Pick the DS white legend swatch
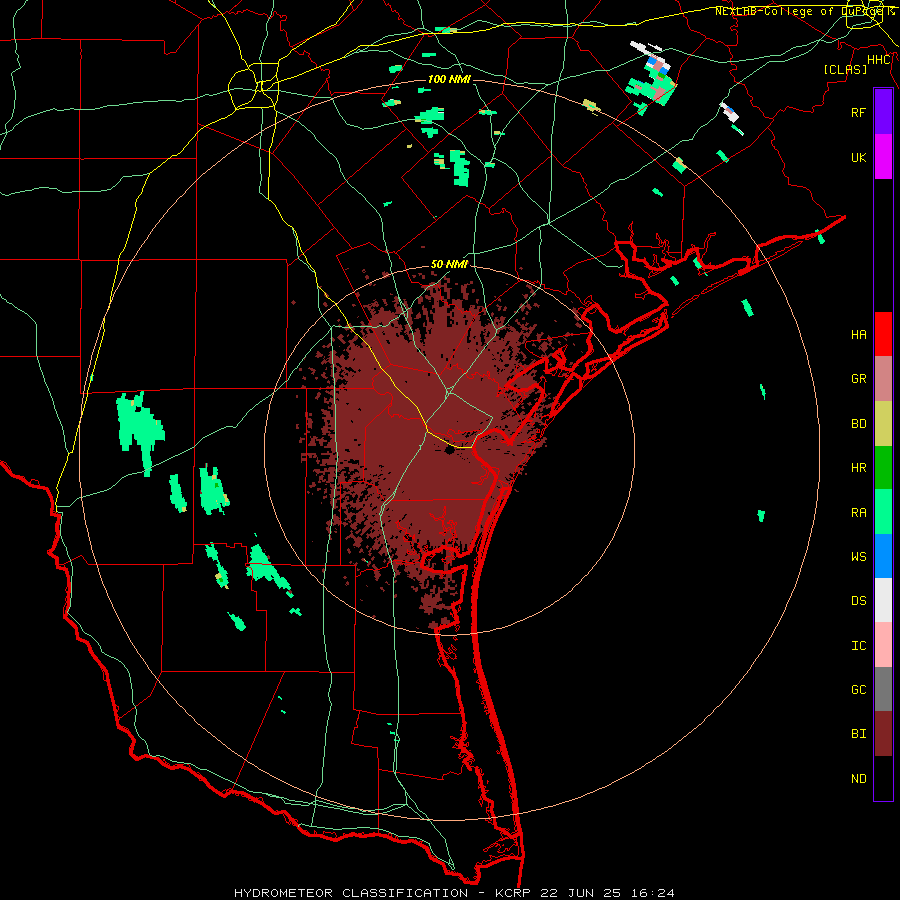Viewport: 900px width, 900px height. point(883,600)
